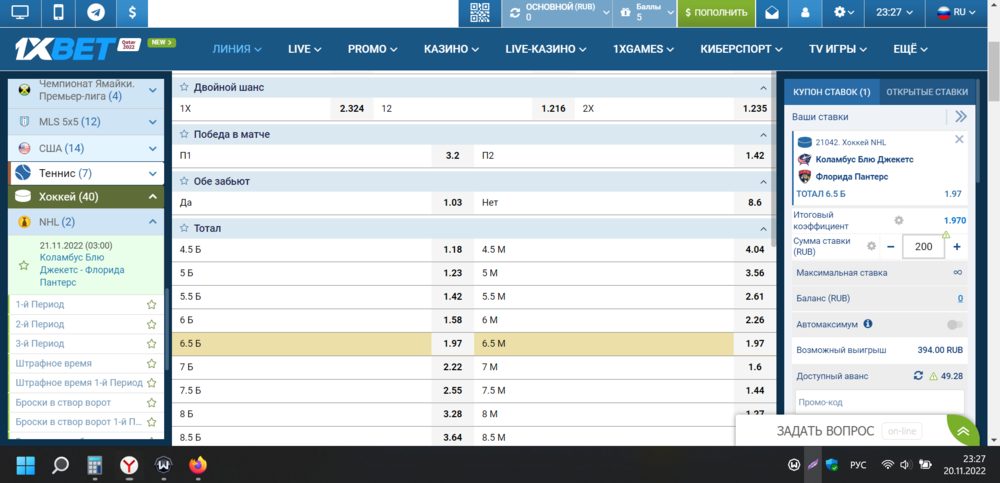The height and width of the screenshot is (483, 1000).
Task: Open the user profile icon
Action: 805,12
